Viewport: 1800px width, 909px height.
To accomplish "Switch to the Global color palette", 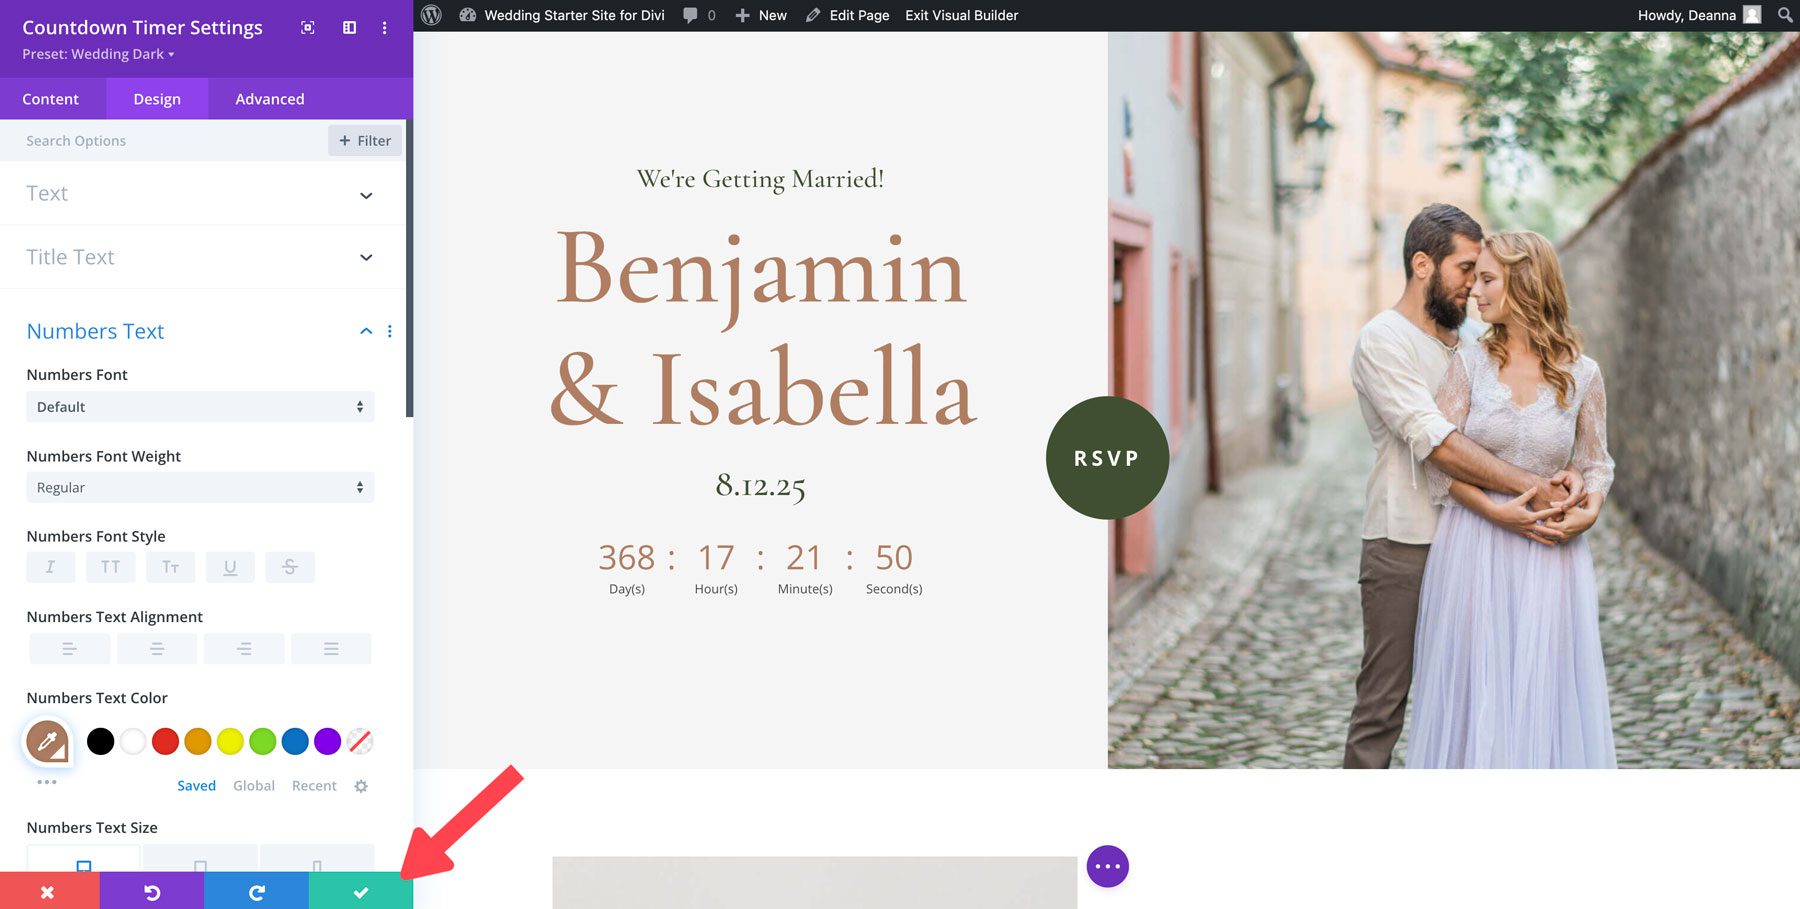I will (253, 785).
